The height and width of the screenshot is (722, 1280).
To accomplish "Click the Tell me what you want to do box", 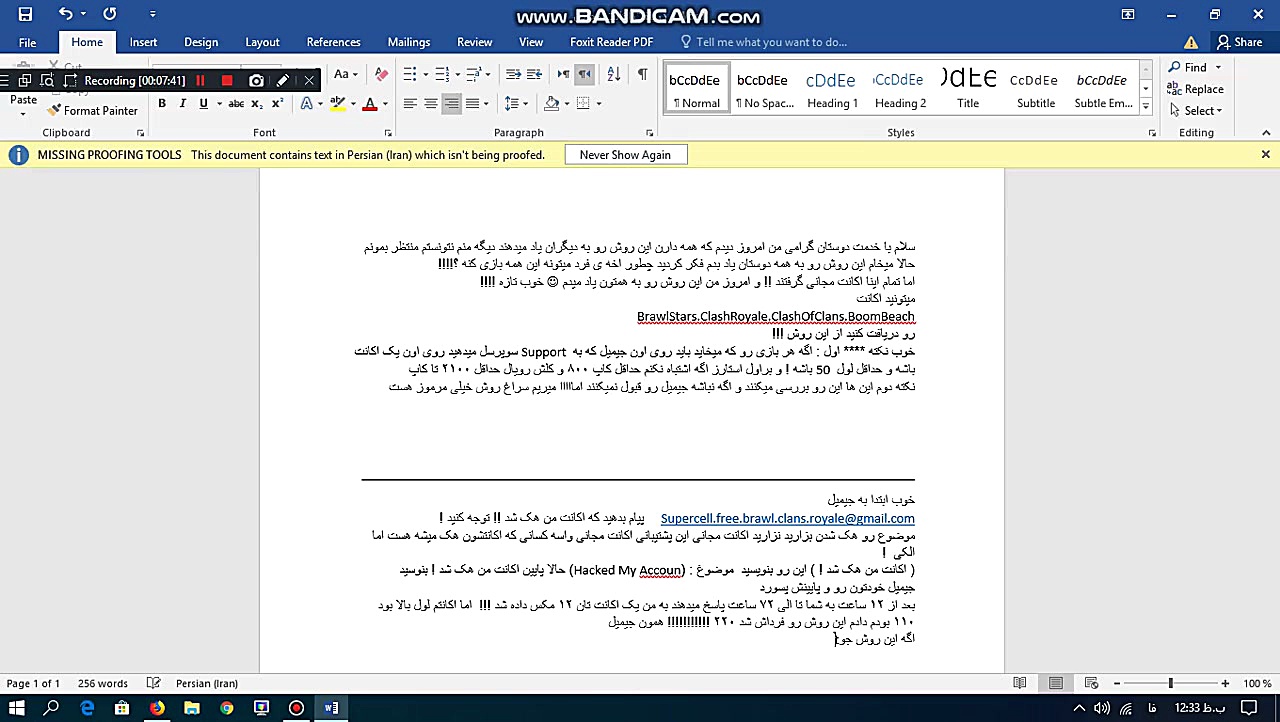I will point(771,42).
